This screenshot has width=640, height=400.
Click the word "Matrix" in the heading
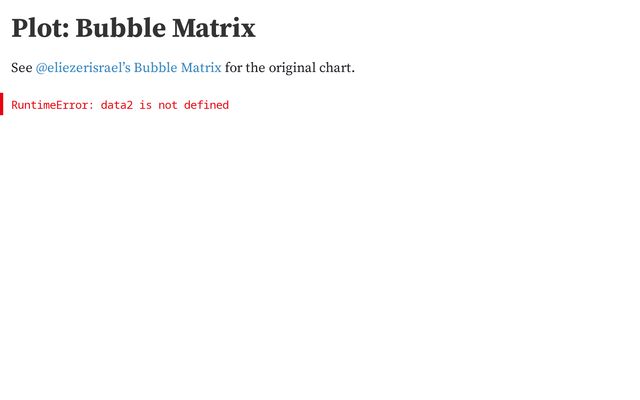[x=218, y=28]
